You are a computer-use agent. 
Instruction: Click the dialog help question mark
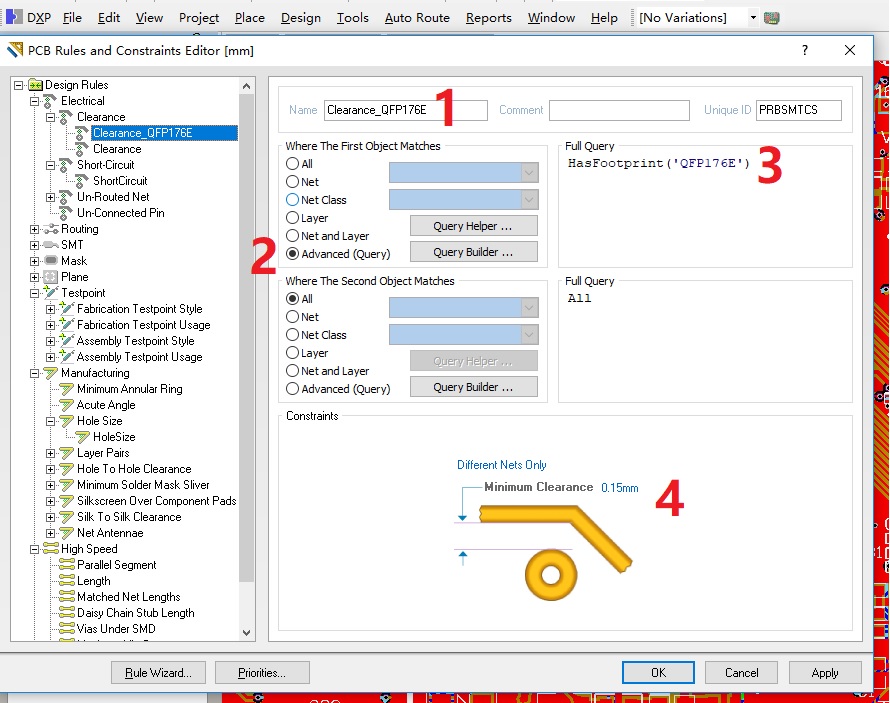tap(804, 50)
